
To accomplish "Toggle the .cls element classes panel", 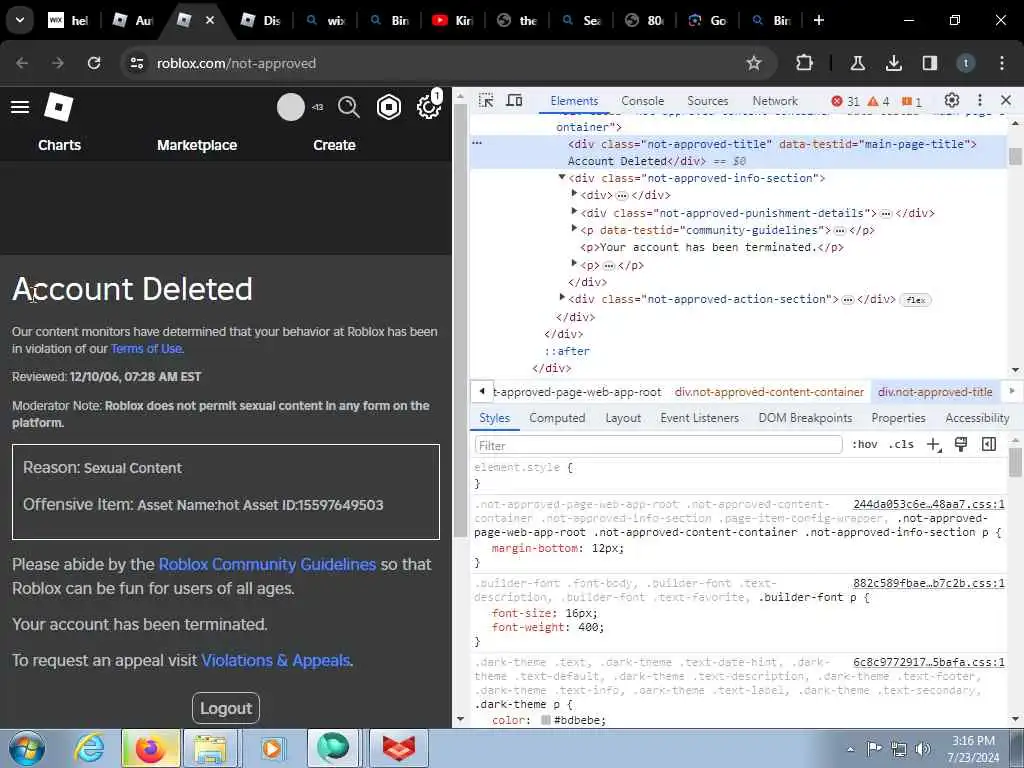I will [x=901, y=445].
